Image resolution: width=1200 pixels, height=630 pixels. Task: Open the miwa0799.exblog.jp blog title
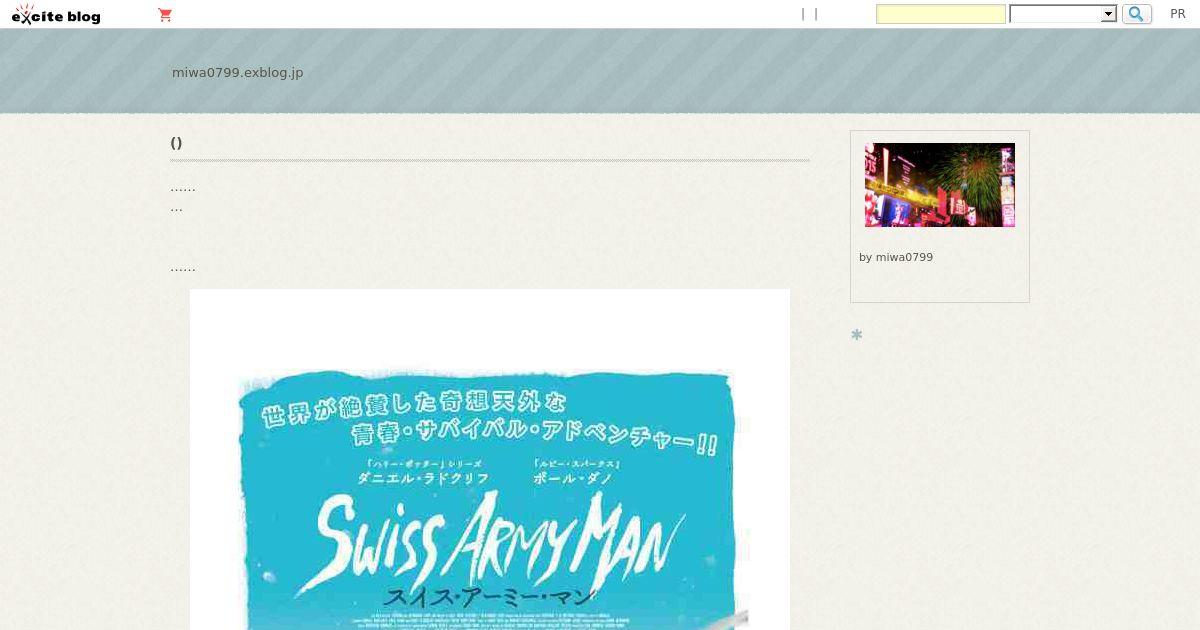point(237,73)
